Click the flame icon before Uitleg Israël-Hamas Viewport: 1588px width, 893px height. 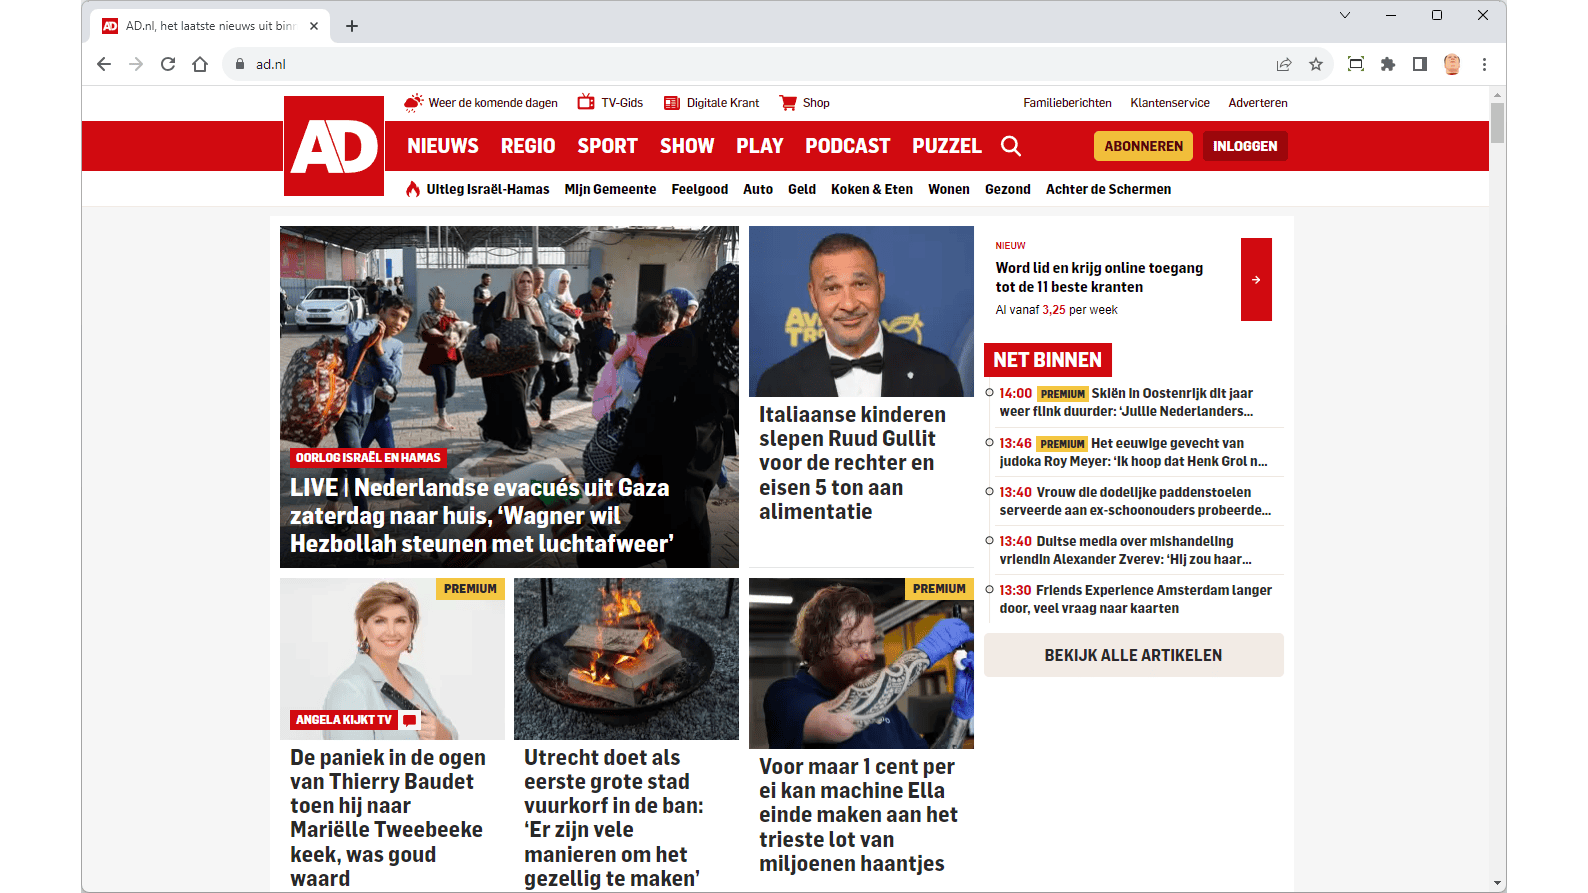coord(413,189)
